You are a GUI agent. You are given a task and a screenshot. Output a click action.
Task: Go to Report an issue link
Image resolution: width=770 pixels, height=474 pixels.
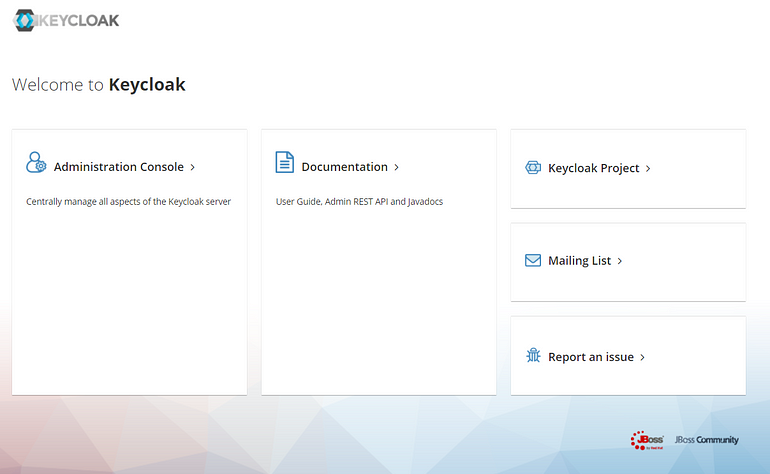tap(591, 357)
